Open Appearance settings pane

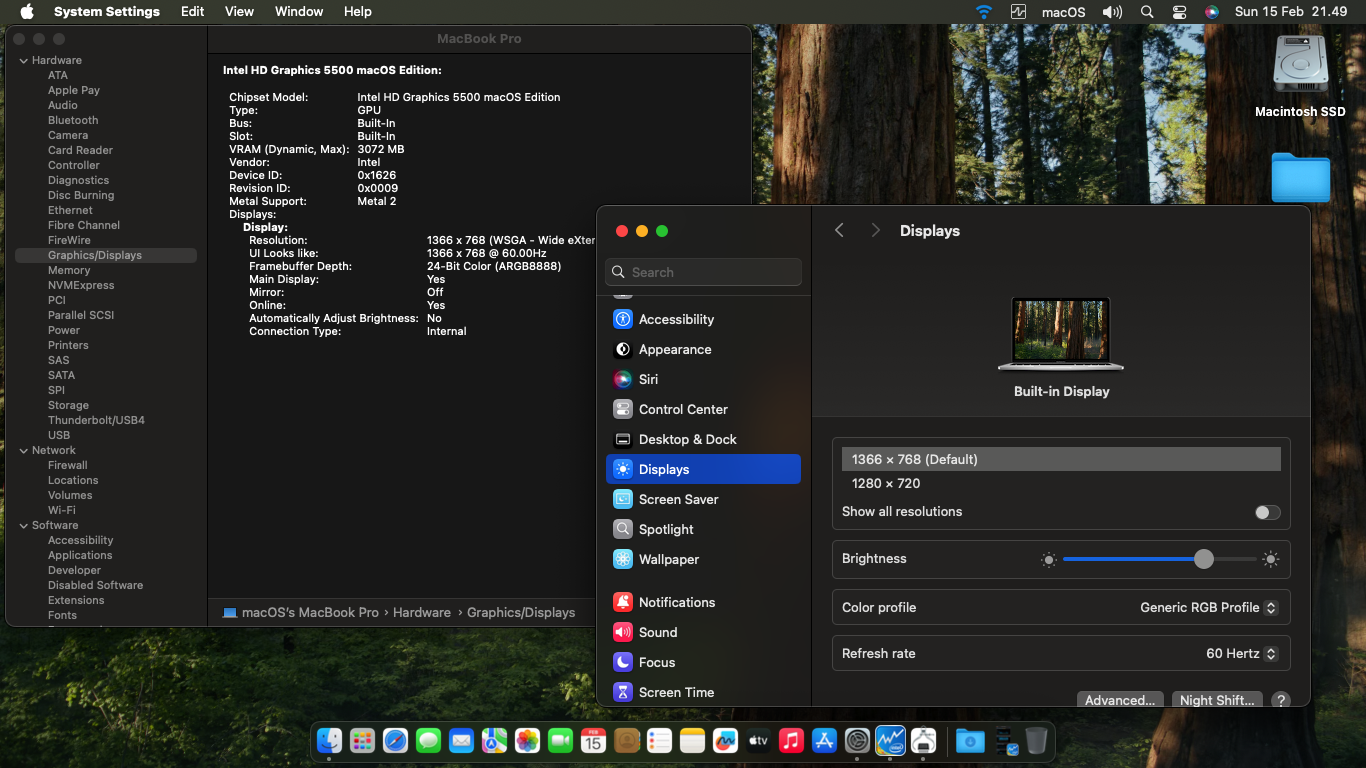[703, 349]
